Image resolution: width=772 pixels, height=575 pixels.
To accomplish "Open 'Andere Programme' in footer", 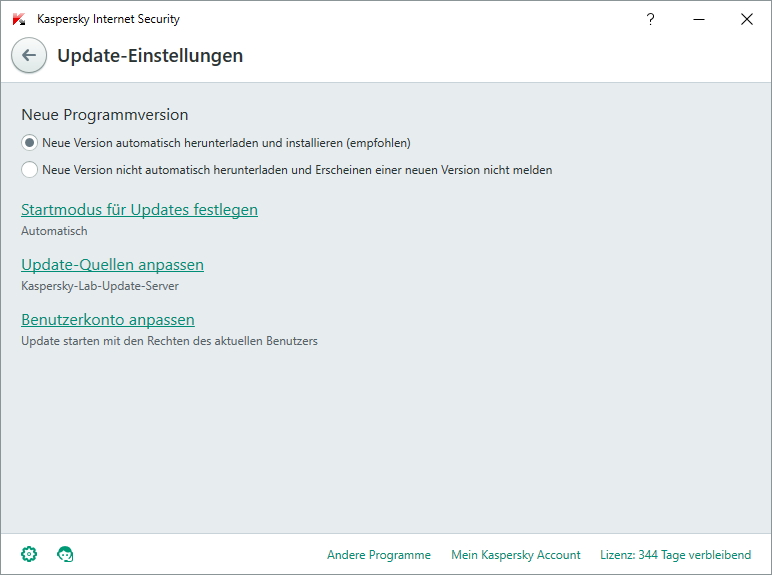I will tap(379, 555).
